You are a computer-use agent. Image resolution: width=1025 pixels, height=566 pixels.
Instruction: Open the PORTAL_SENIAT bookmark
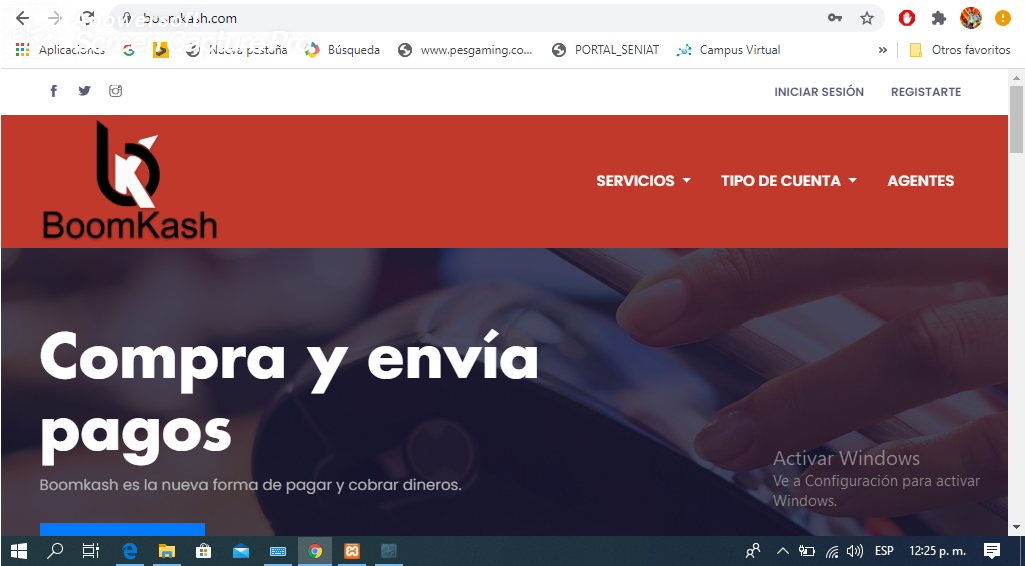[605, 50]
